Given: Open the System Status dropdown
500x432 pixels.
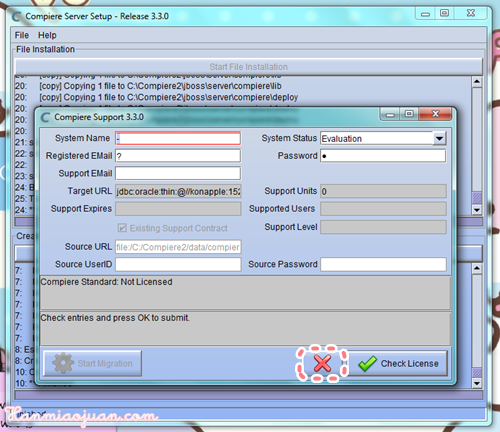Looking at the screenshot, I should [x=439, y=138].
